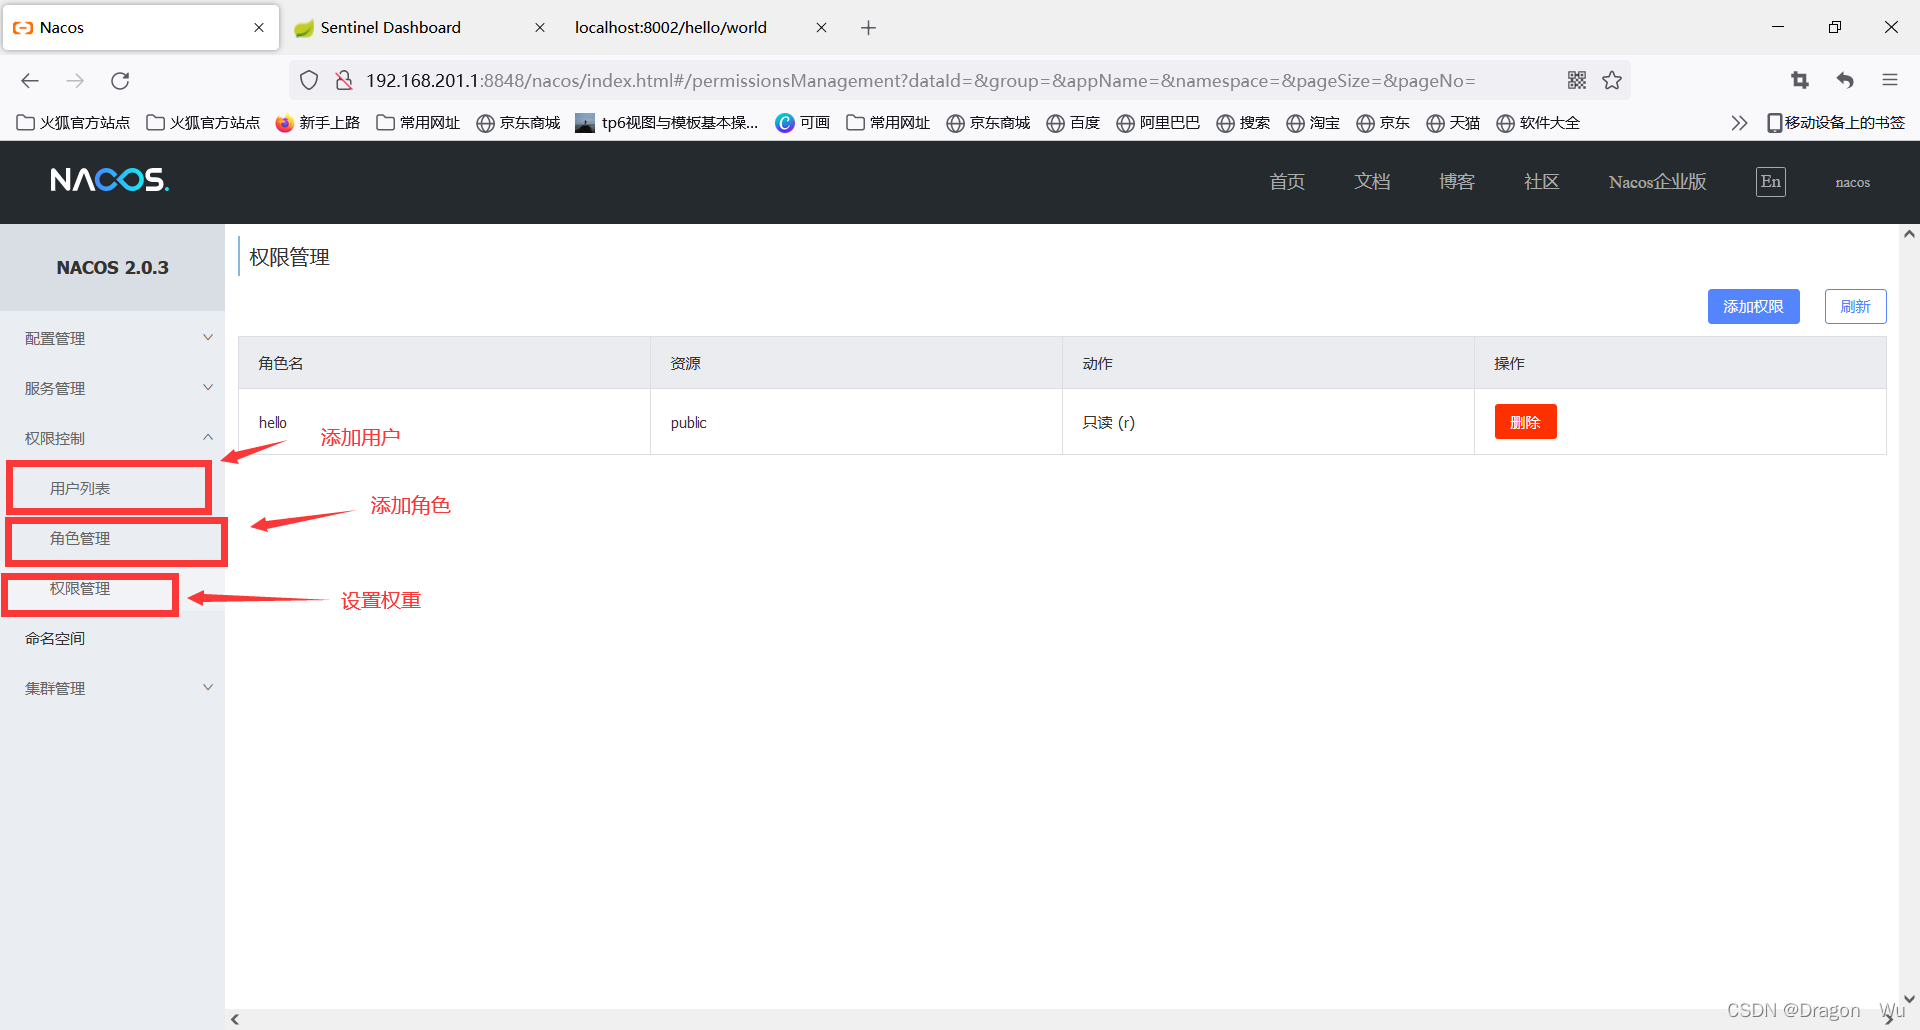Expand 集群管理 sidebar menu
This screenshot has height=1030, width=1920.
(112, 688)
